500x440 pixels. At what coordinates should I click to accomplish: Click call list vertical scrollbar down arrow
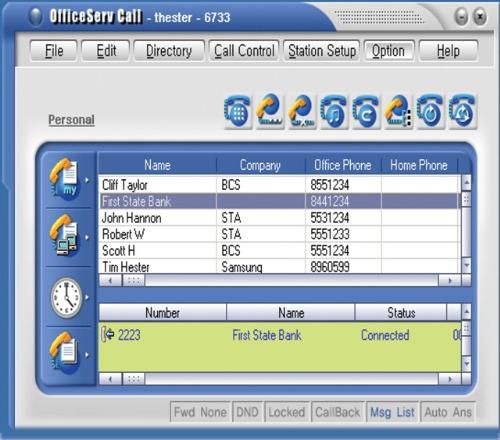(466, 364)
